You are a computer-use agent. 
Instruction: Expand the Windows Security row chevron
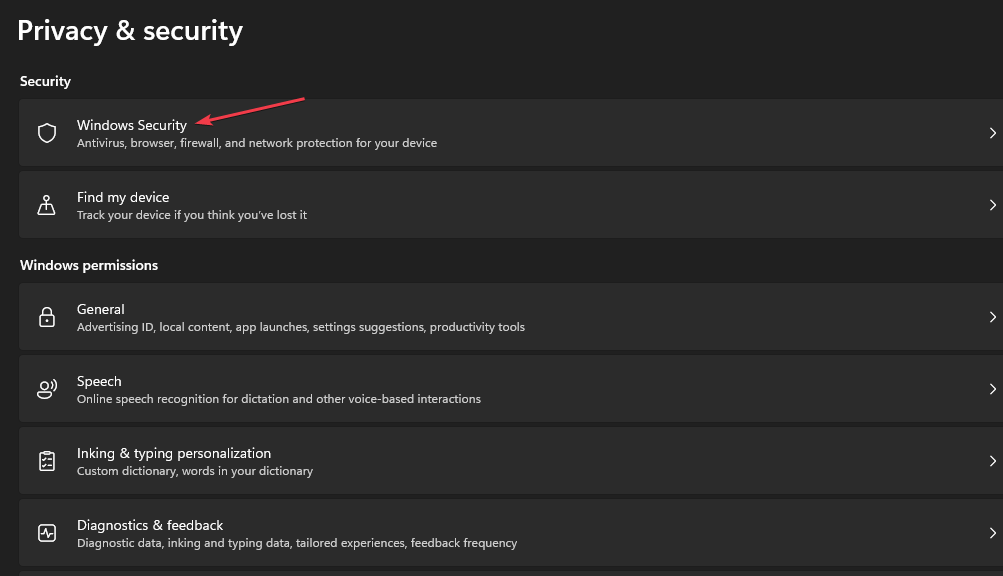(x=991, y=132)
